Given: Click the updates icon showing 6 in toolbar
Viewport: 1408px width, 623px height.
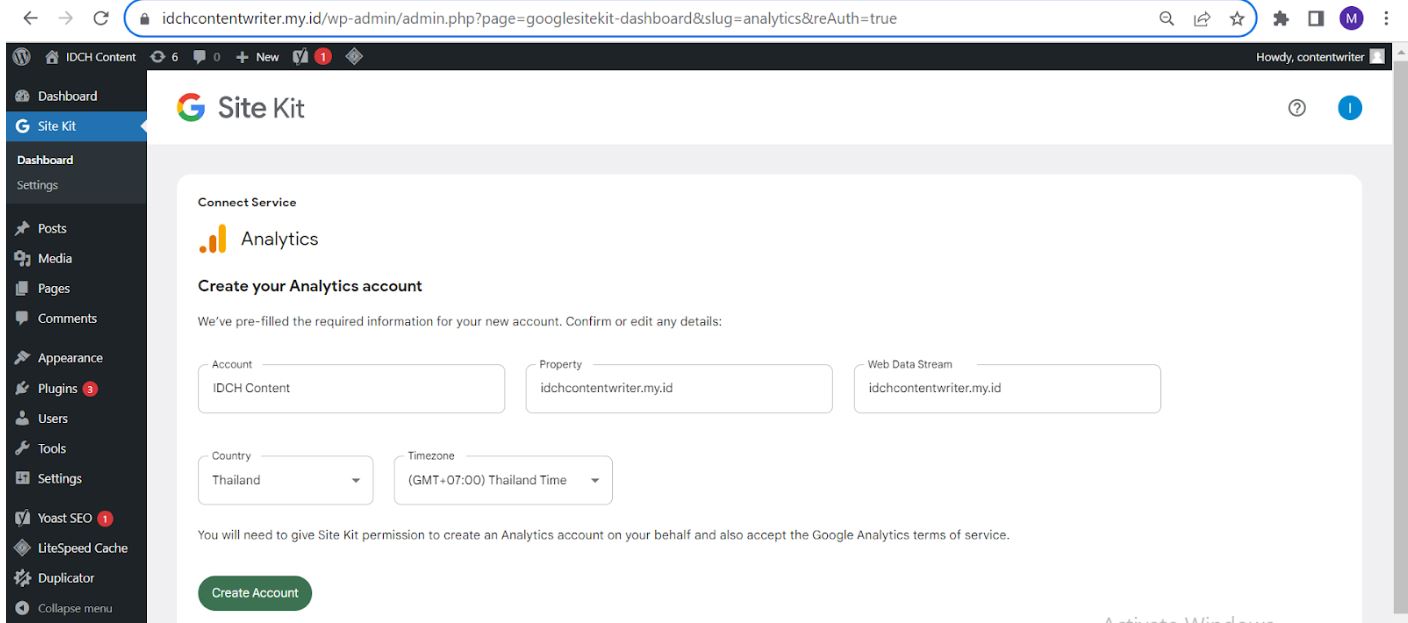Looking at the screenshot, I should point(160,57).
